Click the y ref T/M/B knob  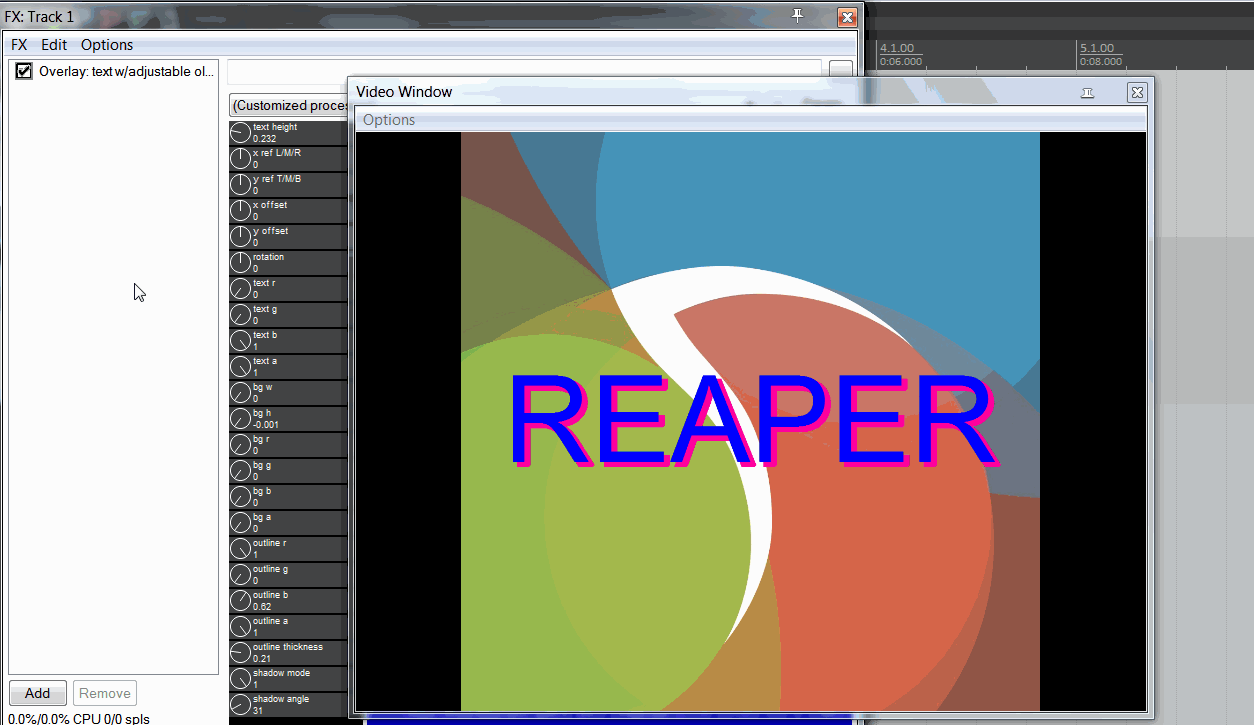pyautogui.click(x=240, y=184)
